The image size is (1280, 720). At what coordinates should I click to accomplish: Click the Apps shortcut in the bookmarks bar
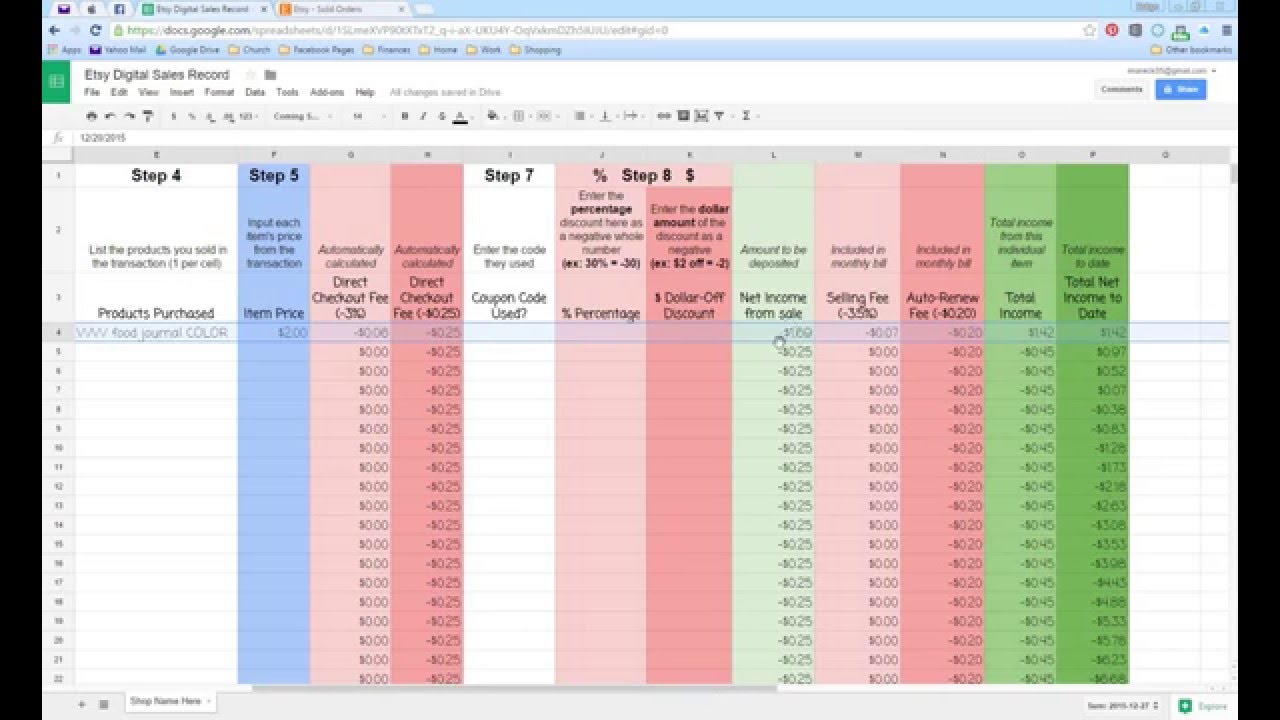[x=64, y=50]
